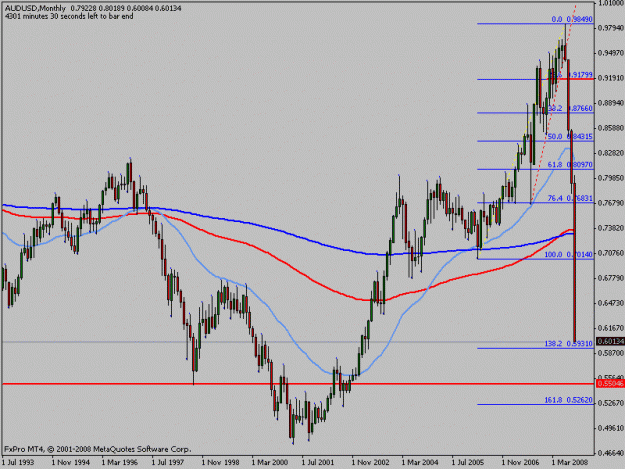Select the Fibonacci 0.0 level label 0.98490
This screenshot has width=625, height=469.
click(572, 19)
